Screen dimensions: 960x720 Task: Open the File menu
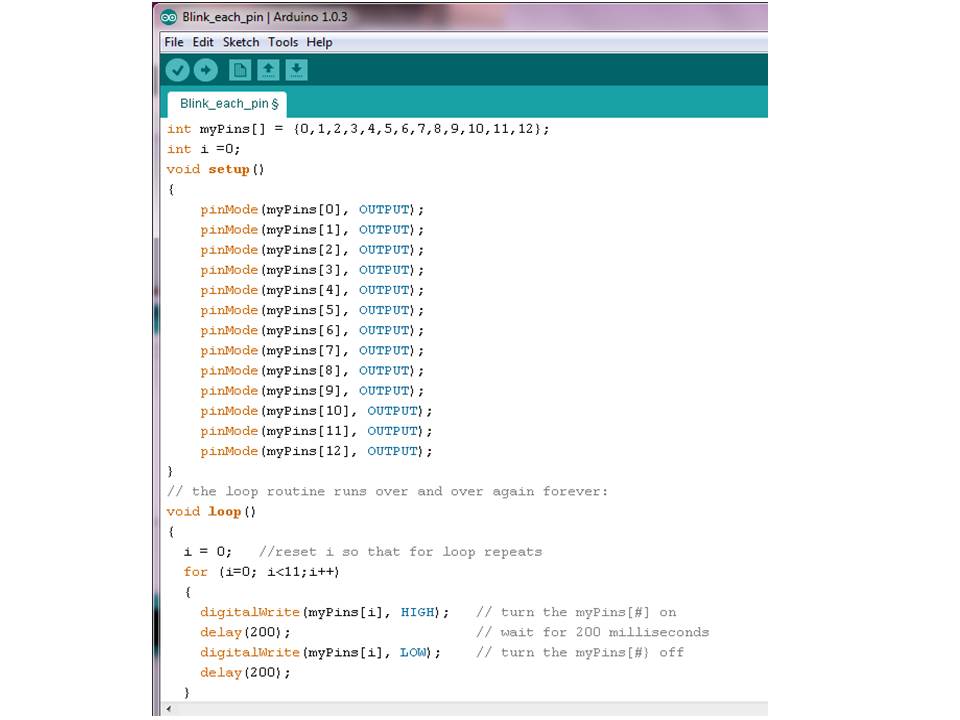pos(173,42)
